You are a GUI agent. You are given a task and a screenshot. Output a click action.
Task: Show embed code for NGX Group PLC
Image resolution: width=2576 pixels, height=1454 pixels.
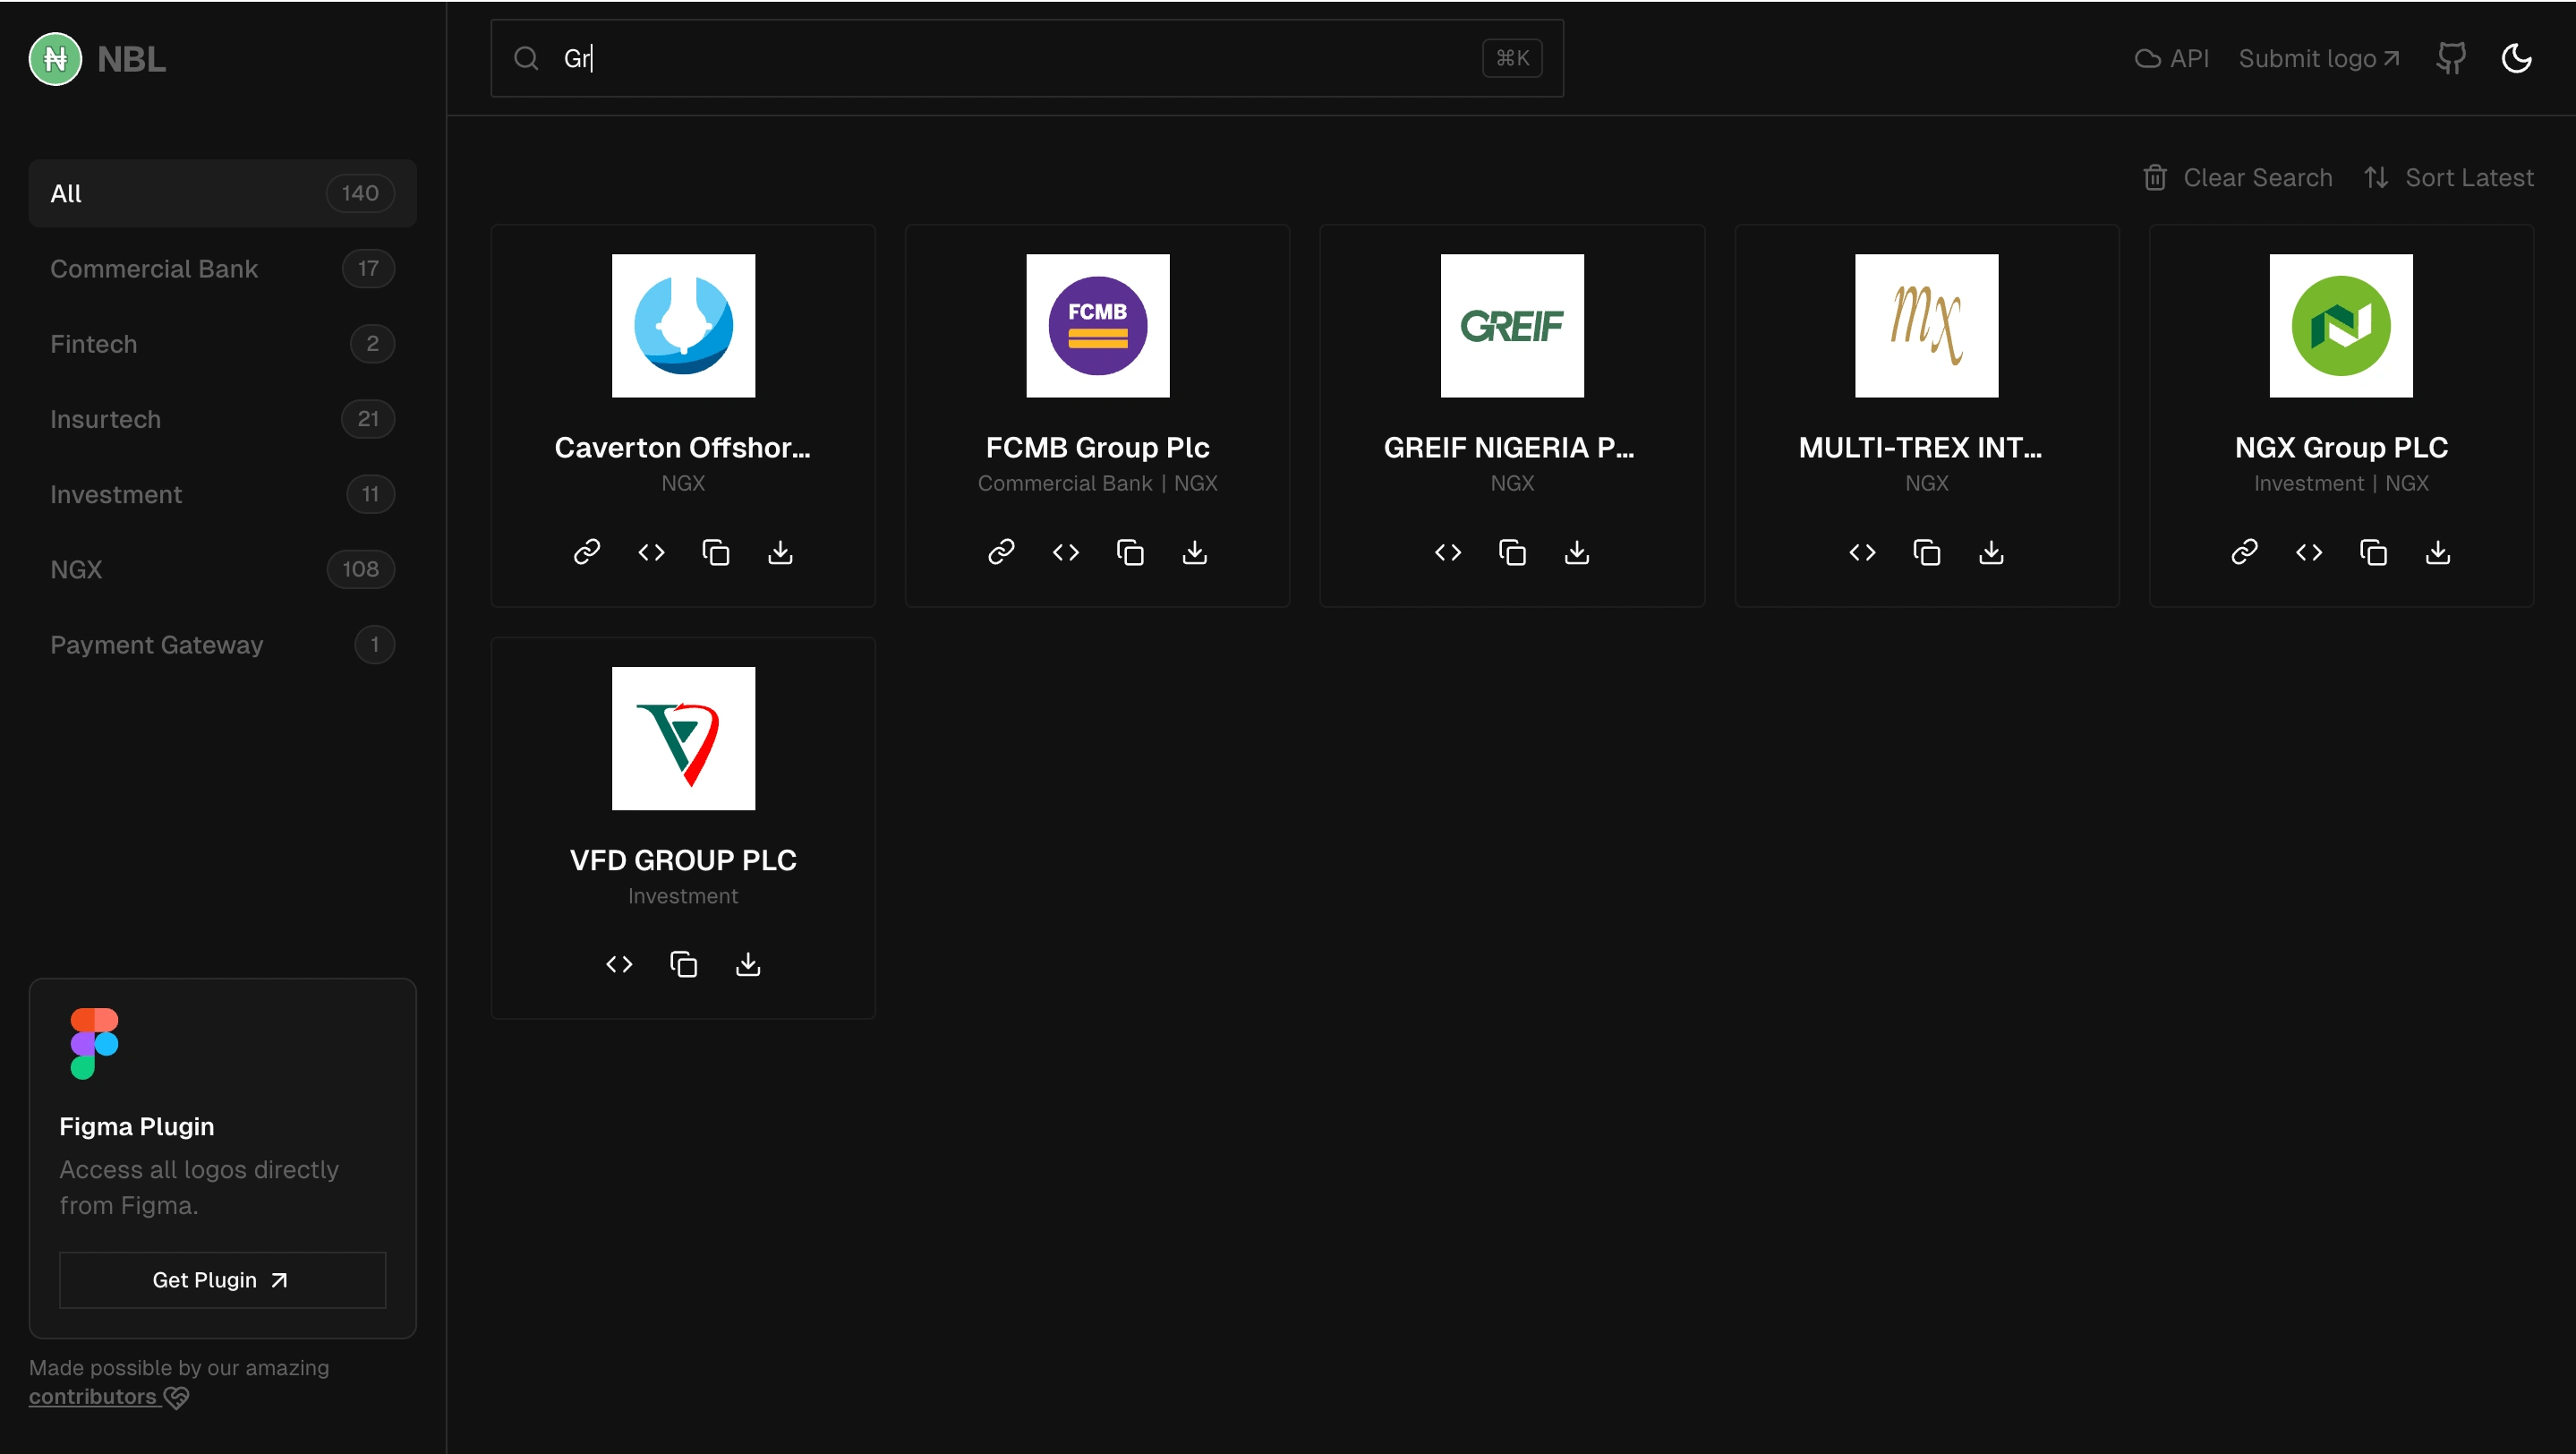tap(2309, 552)
